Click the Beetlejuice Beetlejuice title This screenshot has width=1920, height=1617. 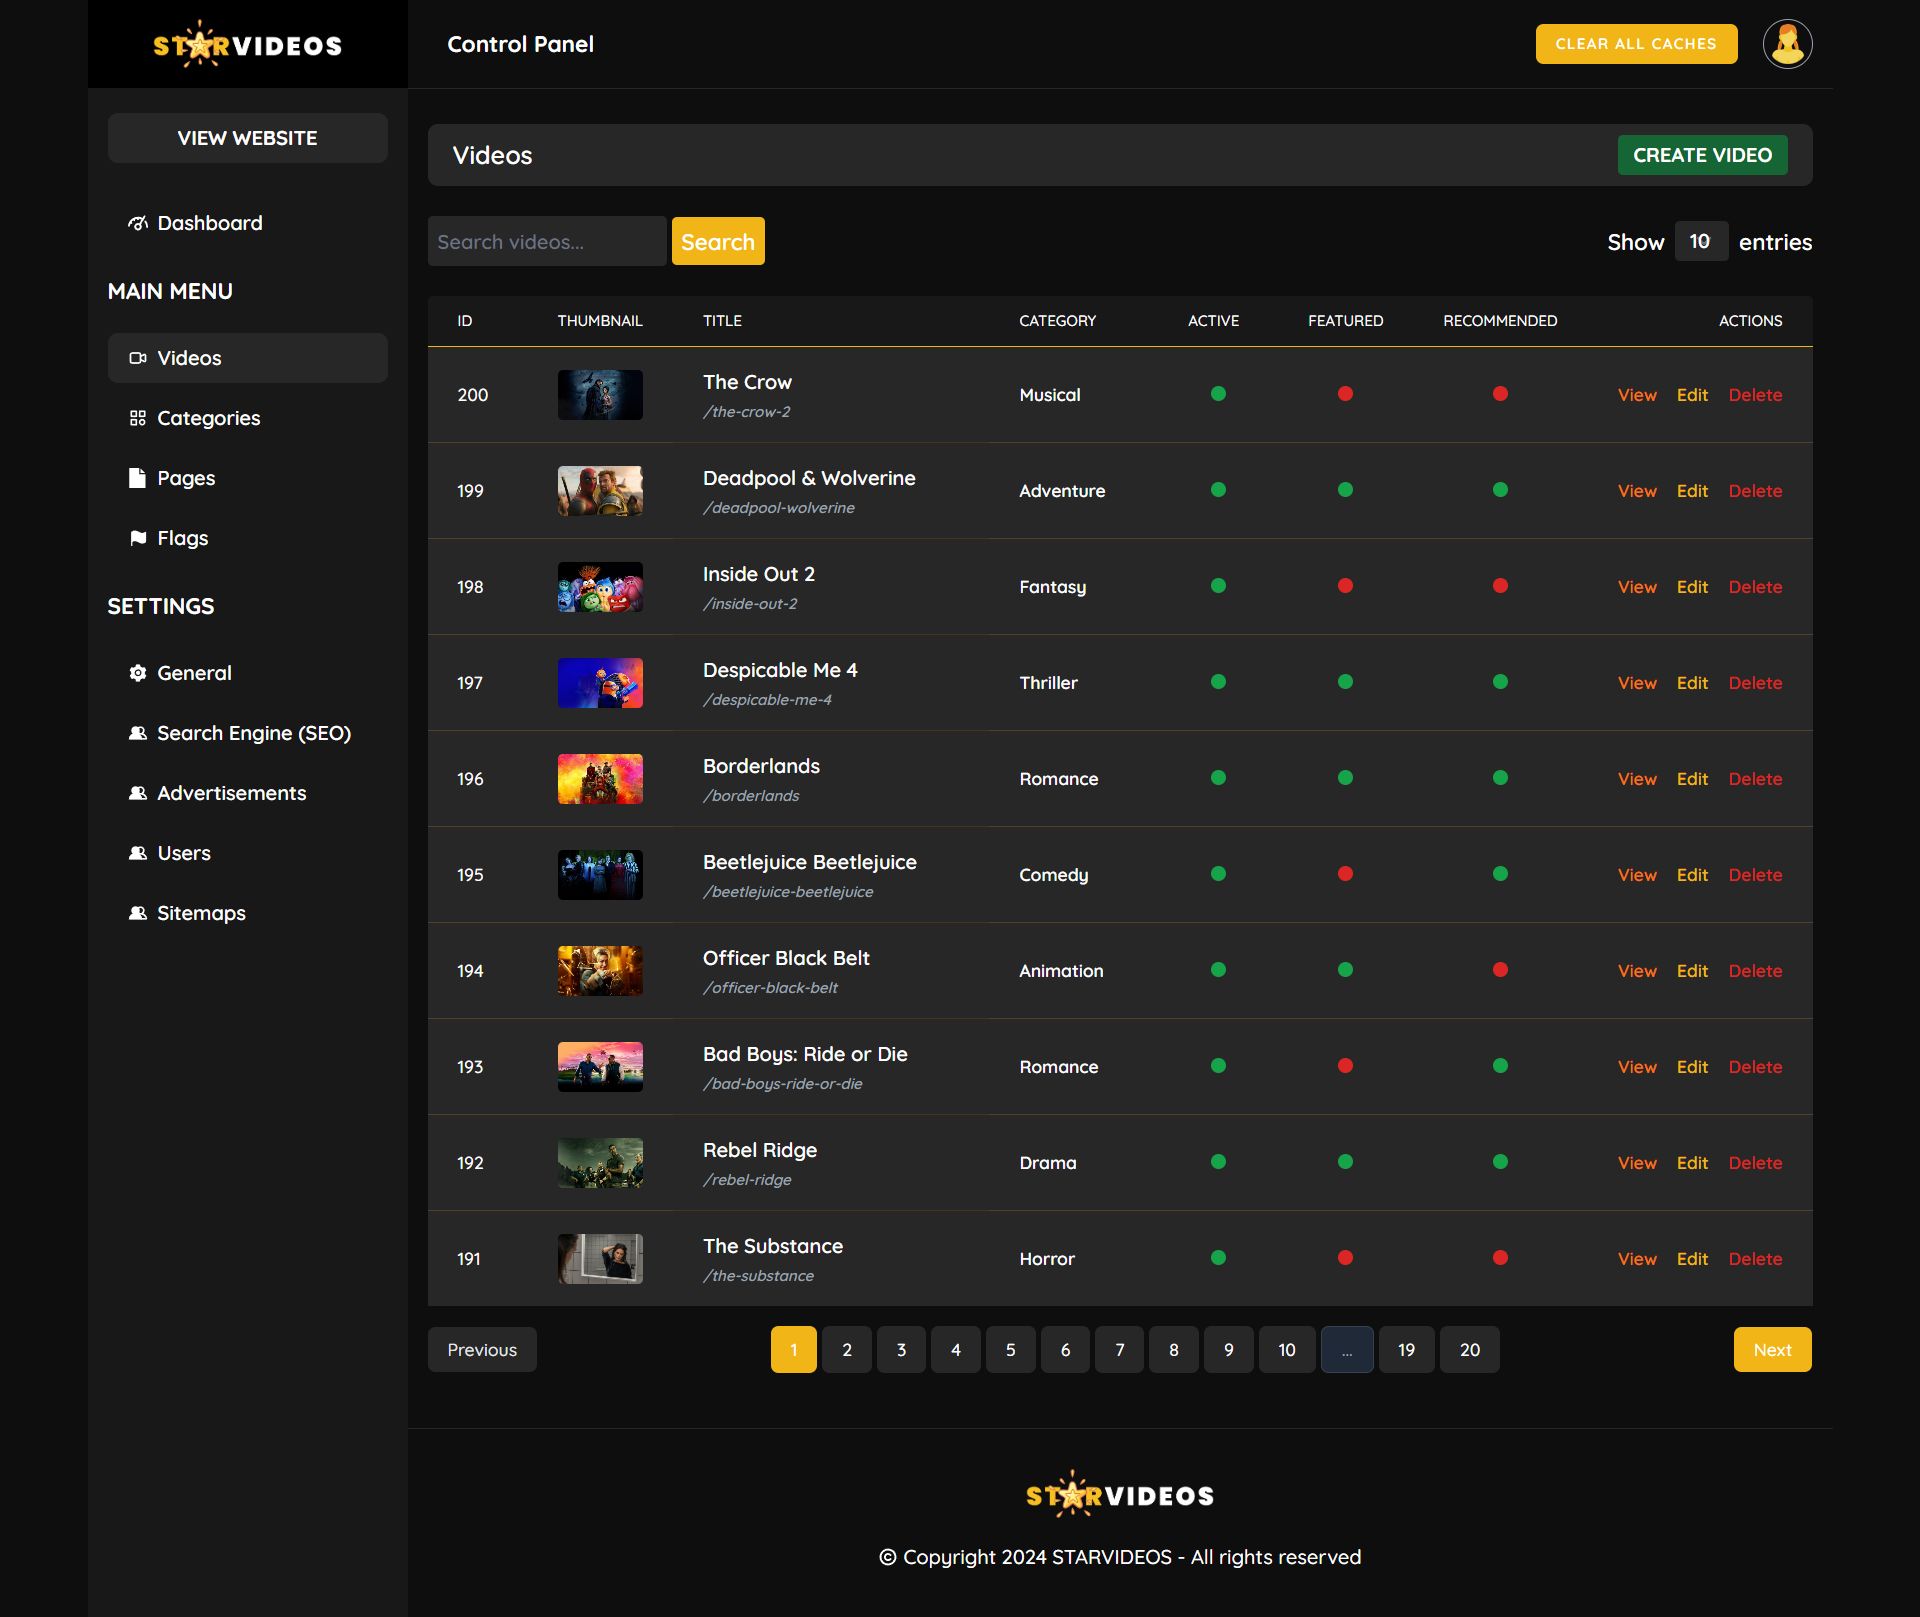click(810, 862)
